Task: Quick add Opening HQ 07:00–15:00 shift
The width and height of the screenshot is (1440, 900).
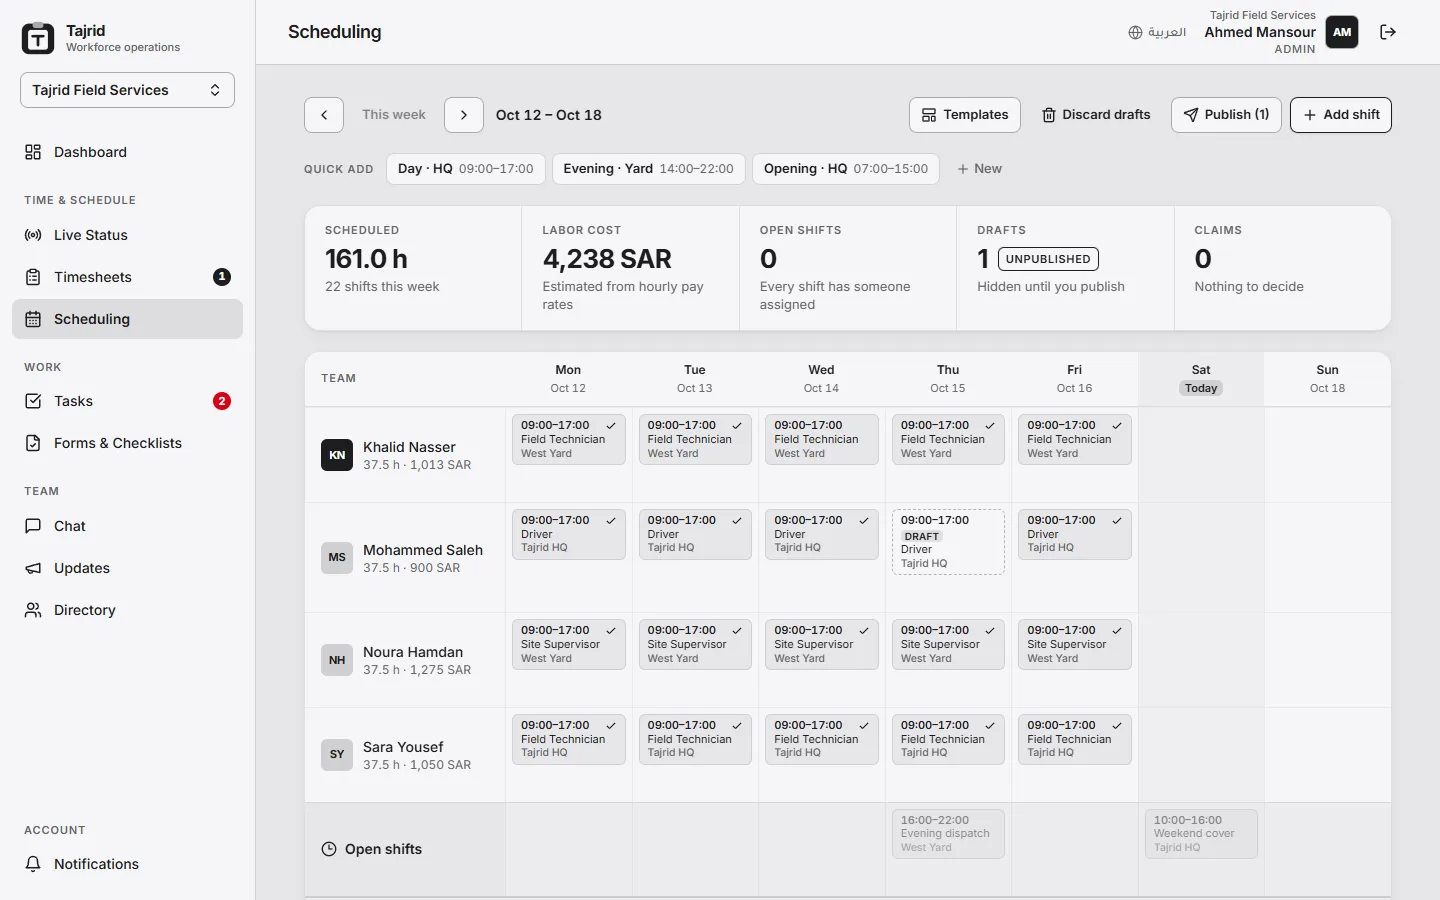Action: 846,169
